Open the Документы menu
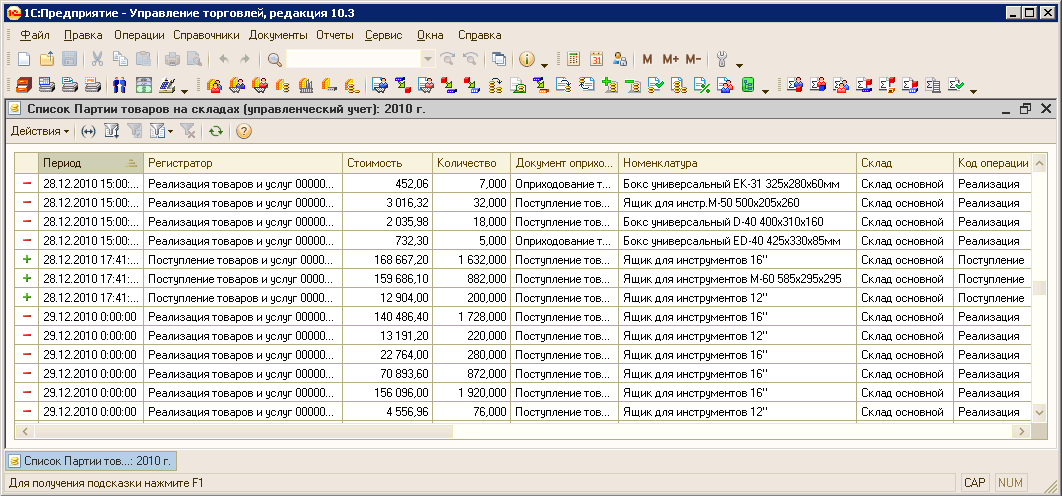 [x=278, y=35]
